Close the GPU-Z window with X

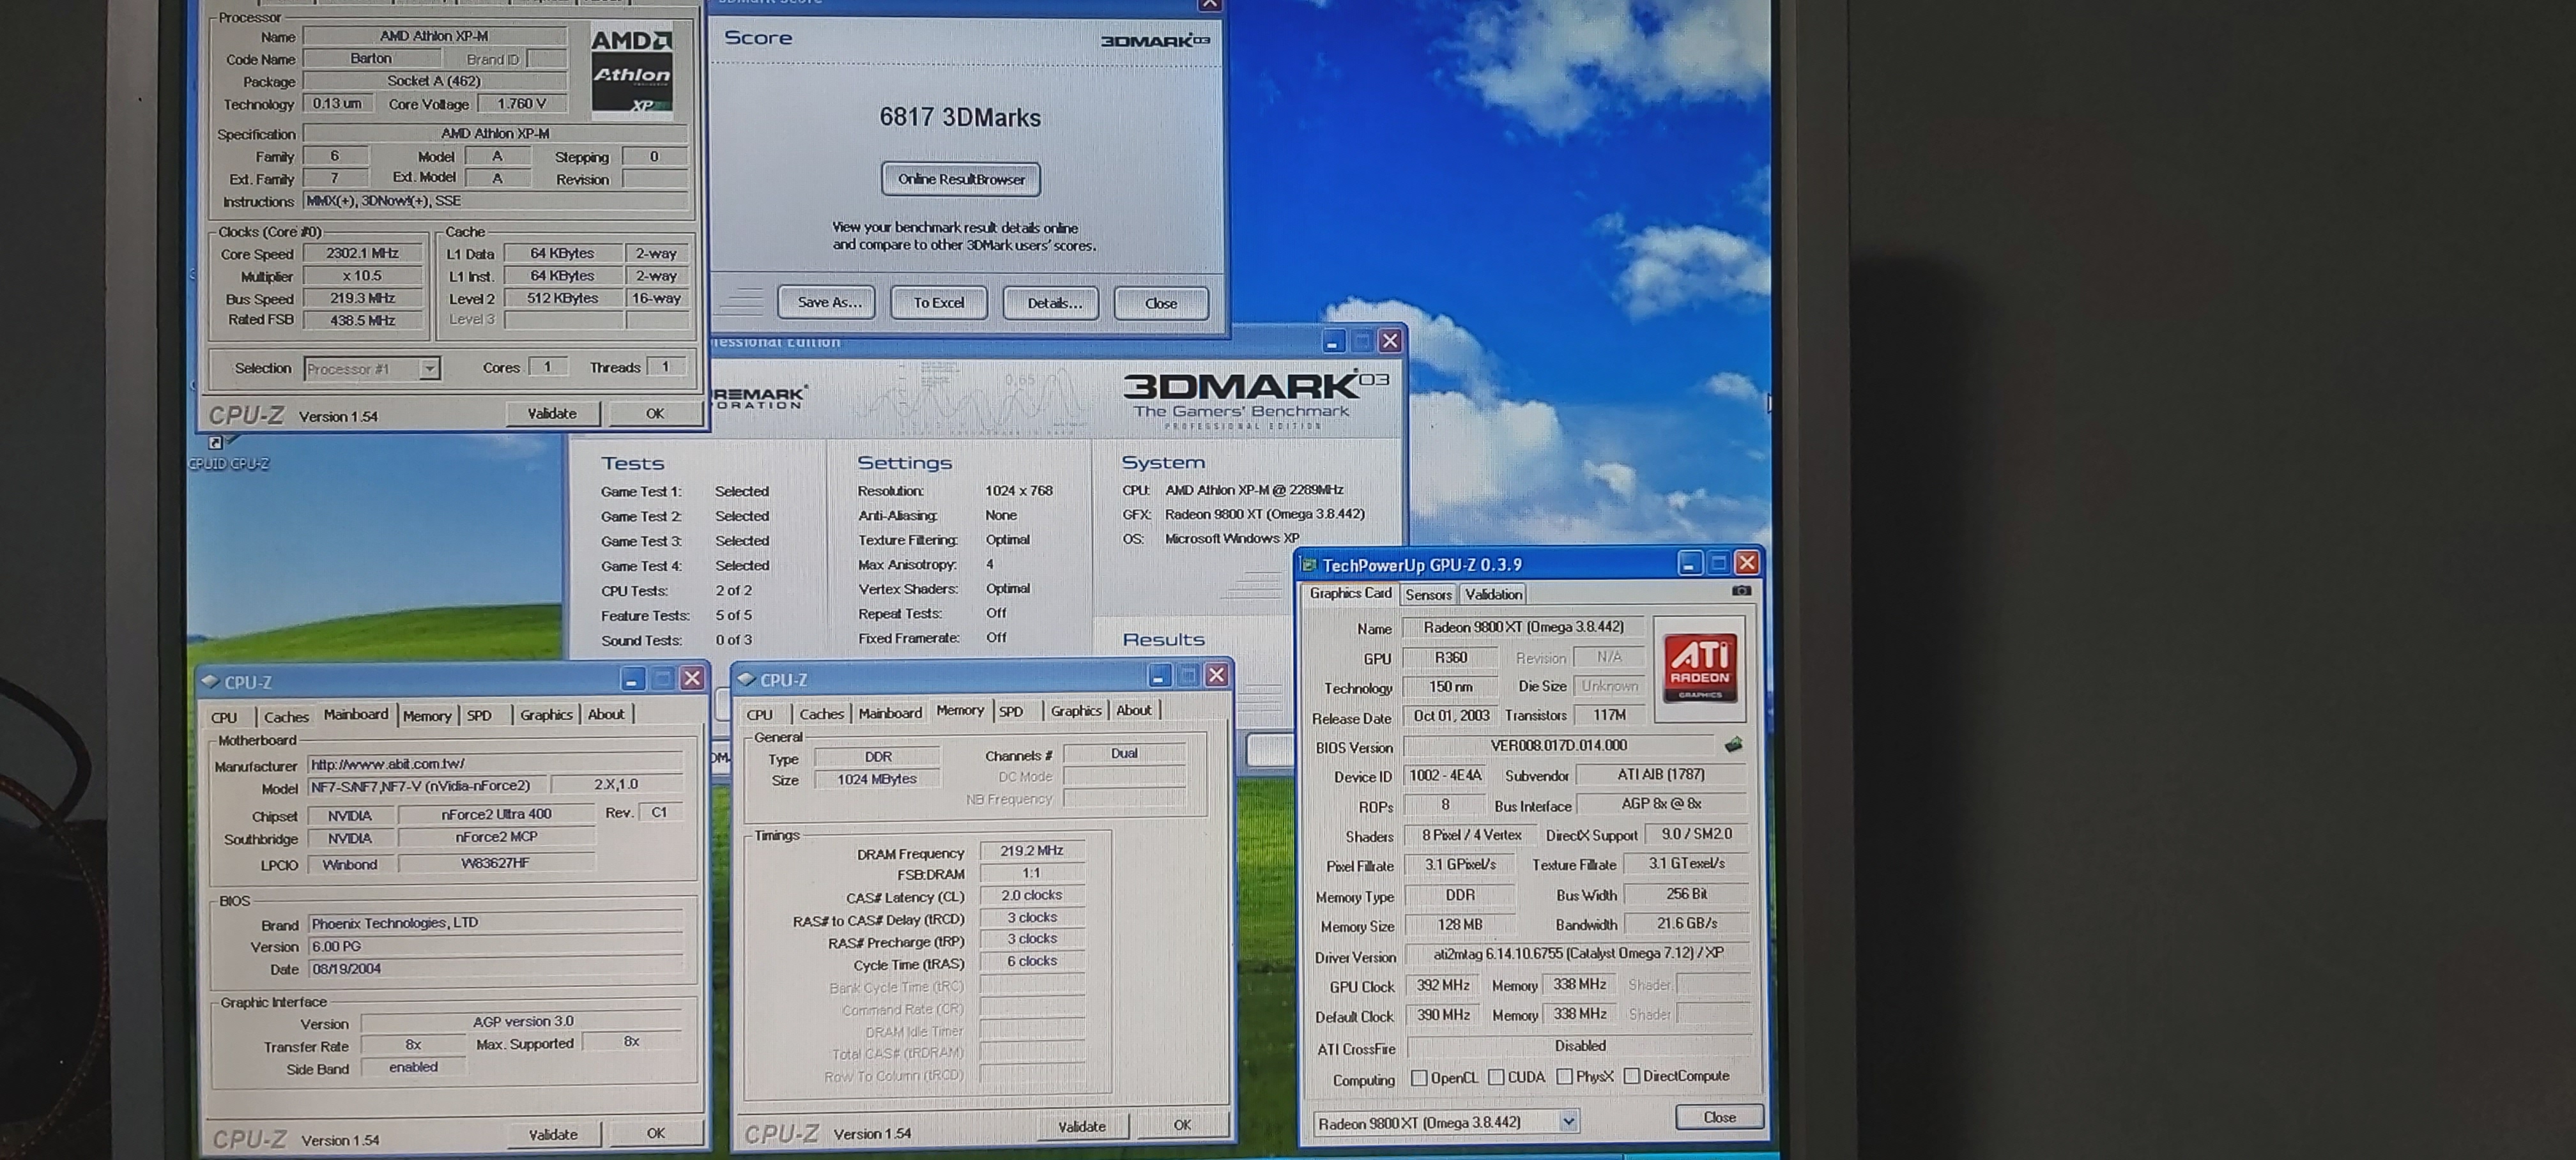(1747, 563)
